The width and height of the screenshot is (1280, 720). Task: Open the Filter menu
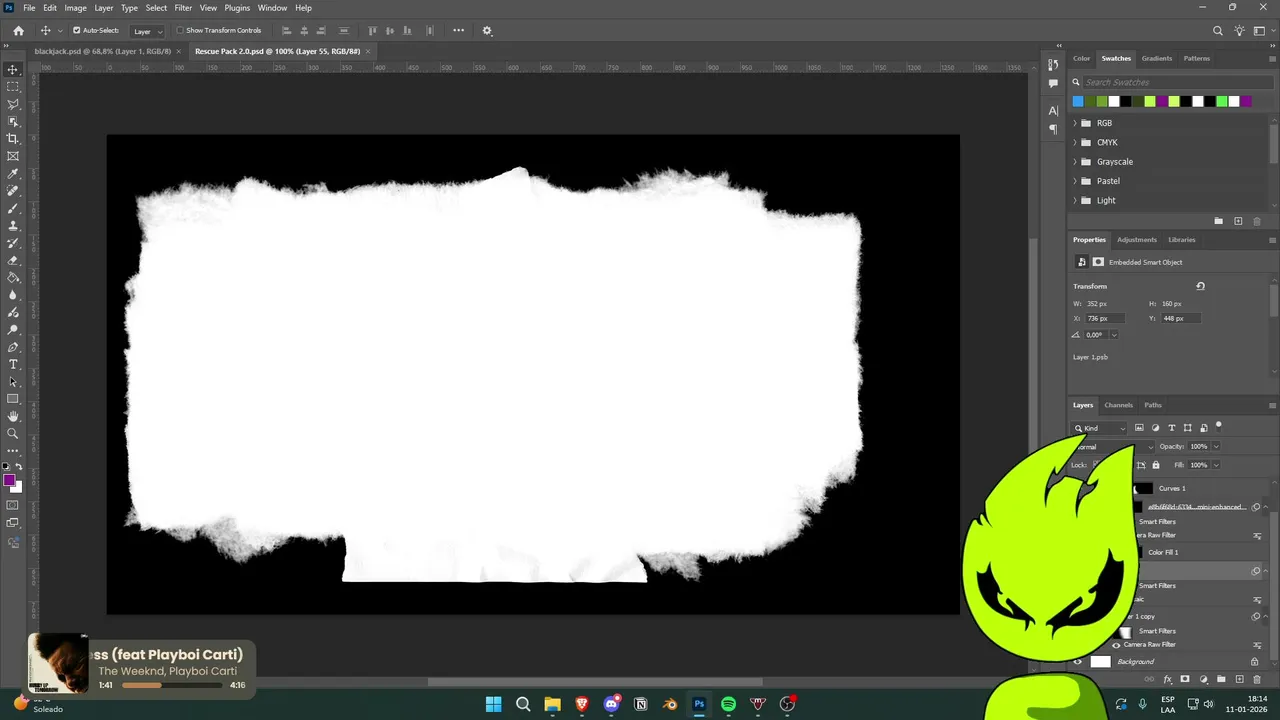(183, 8)
